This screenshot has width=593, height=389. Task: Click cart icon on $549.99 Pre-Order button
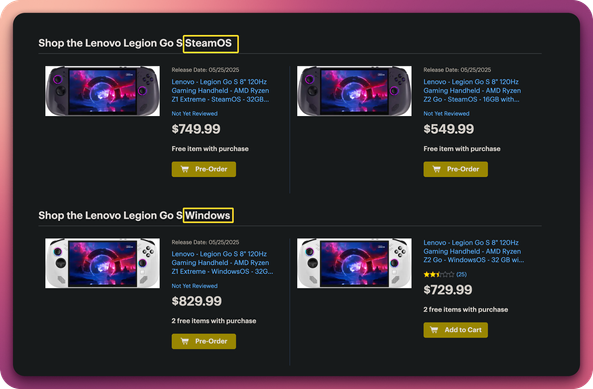click(x=436, y=169)
